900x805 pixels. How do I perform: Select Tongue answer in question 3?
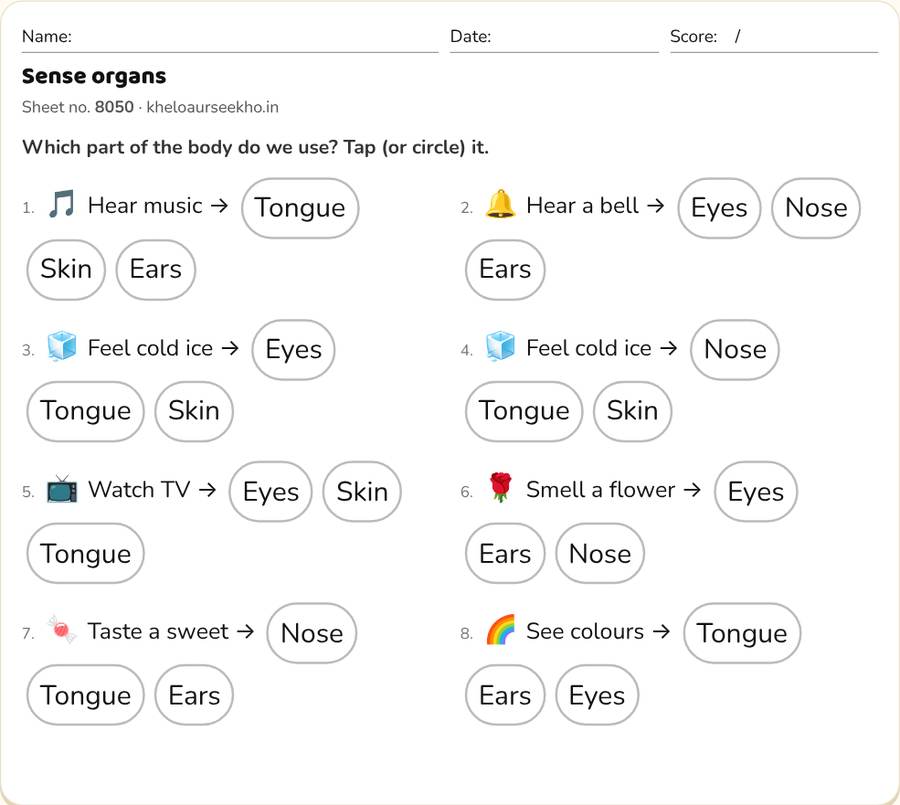click(x=86, y=411)
